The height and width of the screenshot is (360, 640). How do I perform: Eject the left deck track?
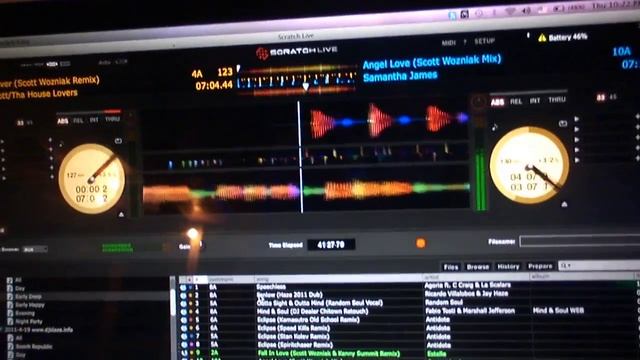click(x=121, y=214)
